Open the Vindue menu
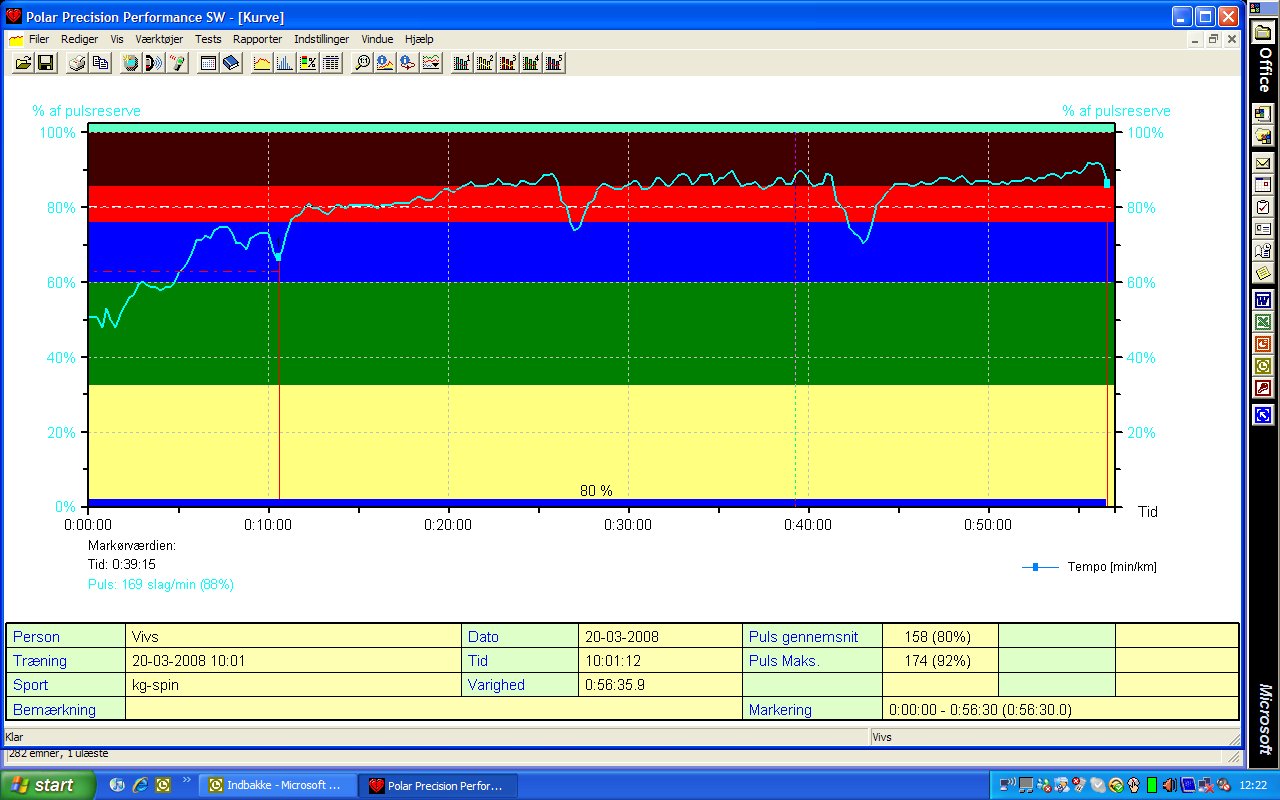The height and width of the screenshot is (800, 1280). (x=377, y=39)
